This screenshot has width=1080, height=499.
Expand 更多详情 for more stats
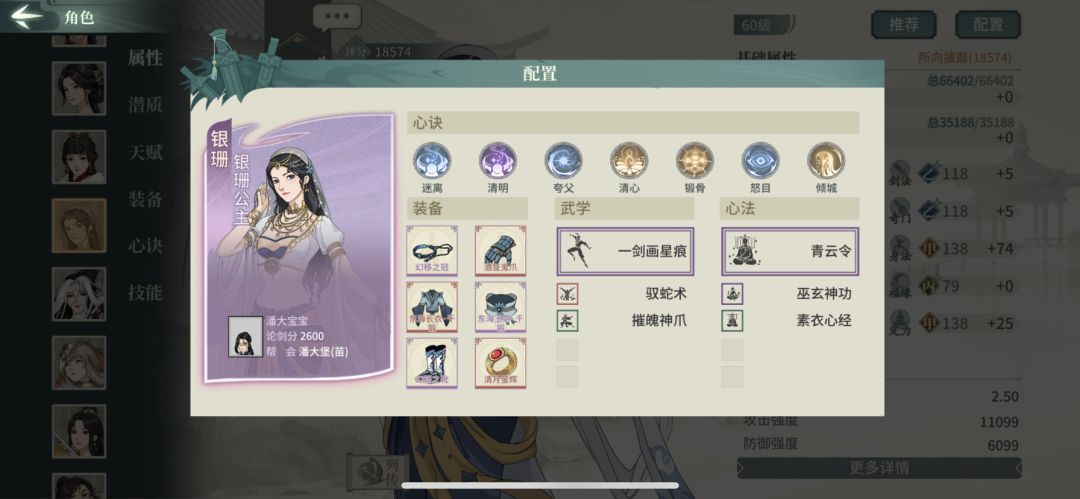click(x=879, y=468)
